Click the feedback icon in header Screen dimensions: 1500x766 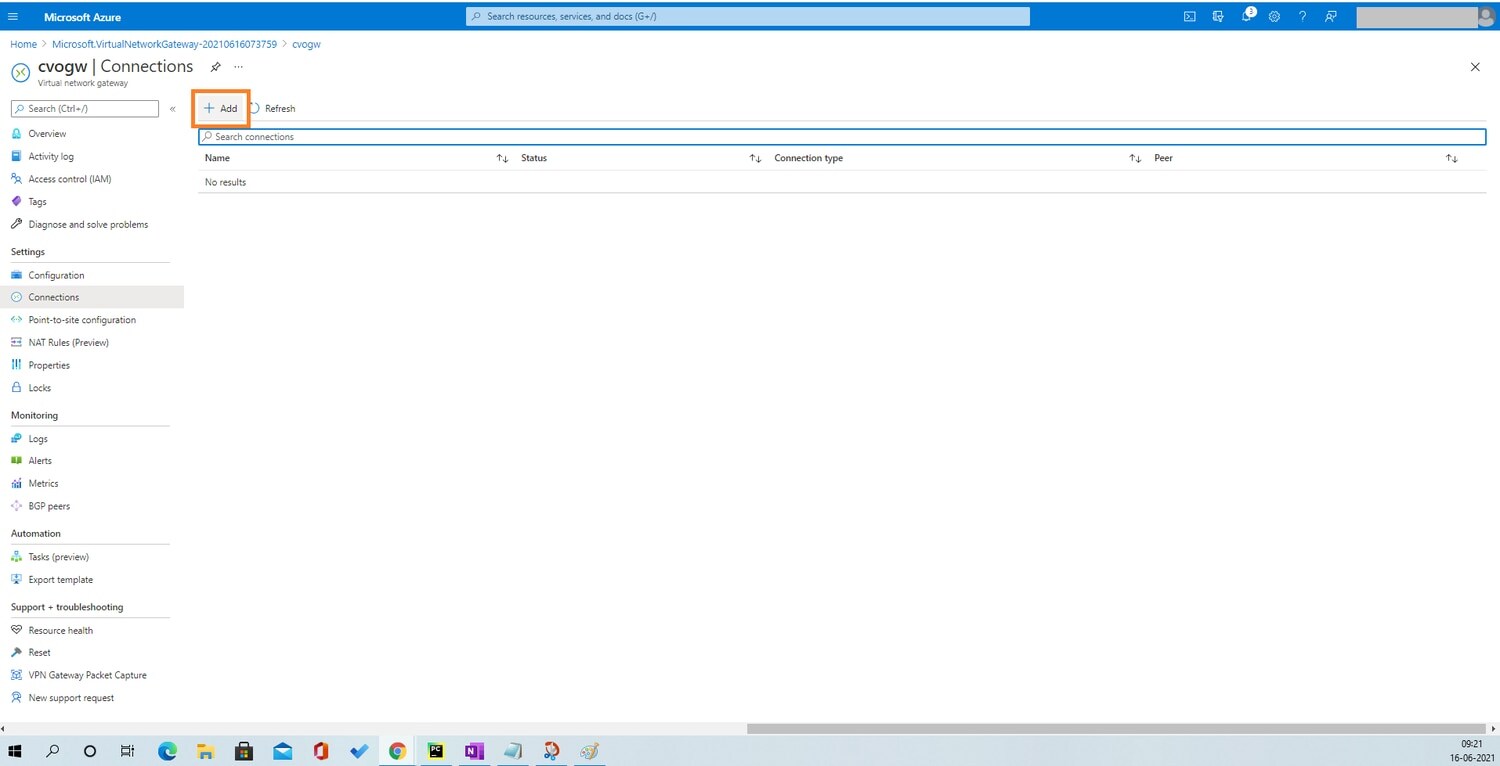tap(1330, 16)
